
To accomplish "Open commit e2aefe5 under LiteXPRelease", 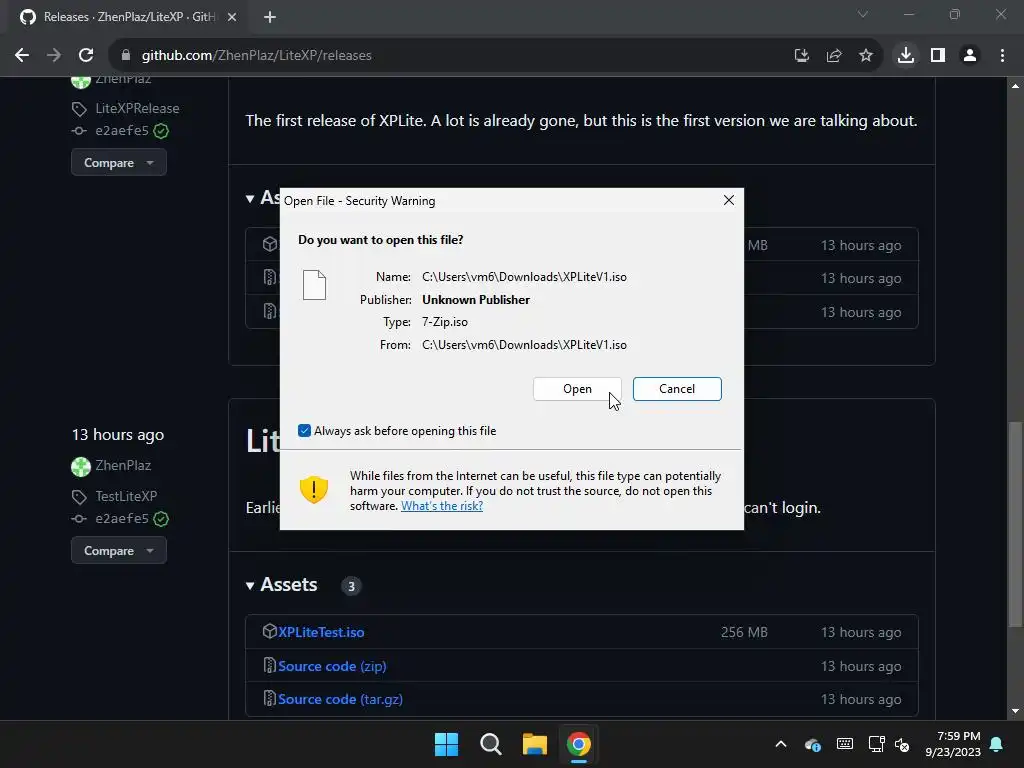I will click(122, 131).
